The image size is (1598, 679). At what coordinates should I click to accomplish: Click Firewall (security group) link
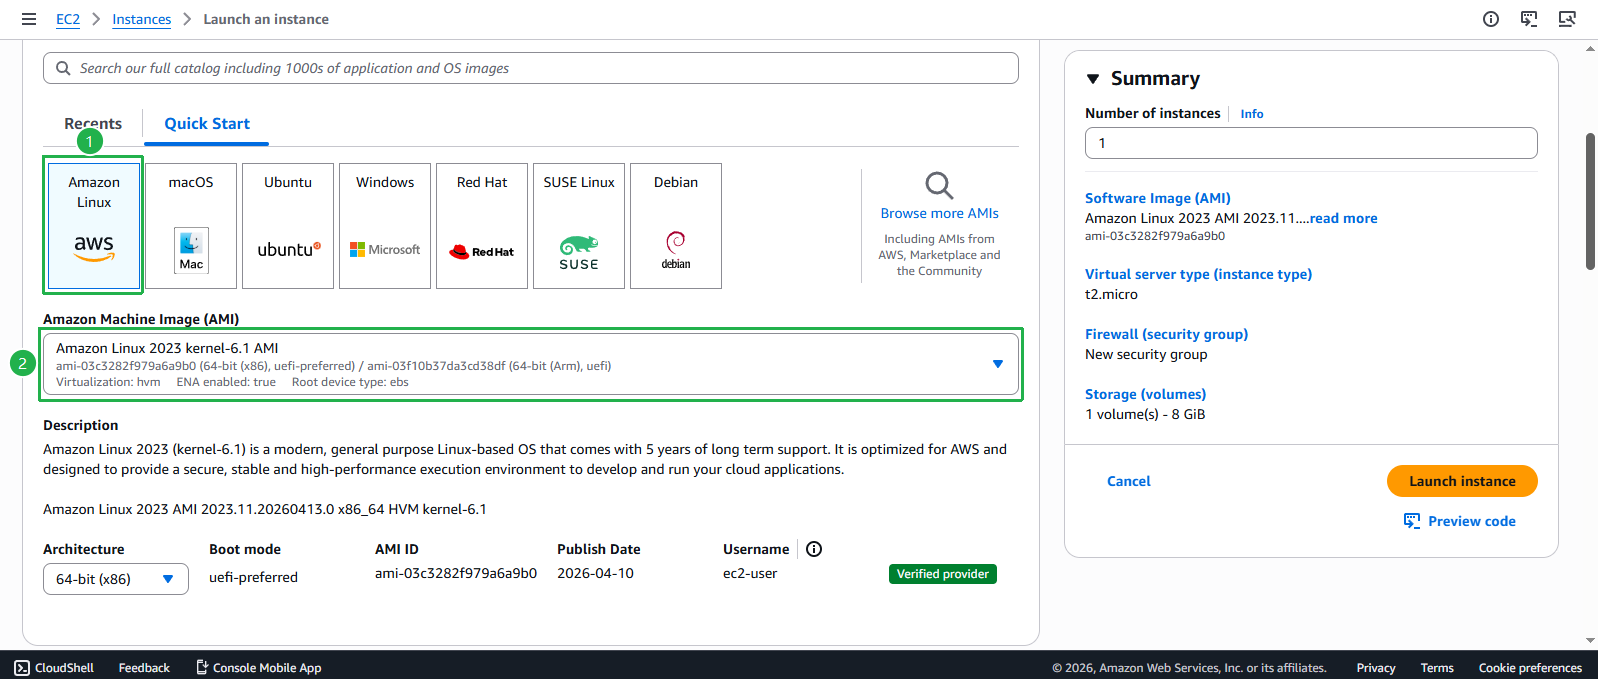tap(1166, 334)
